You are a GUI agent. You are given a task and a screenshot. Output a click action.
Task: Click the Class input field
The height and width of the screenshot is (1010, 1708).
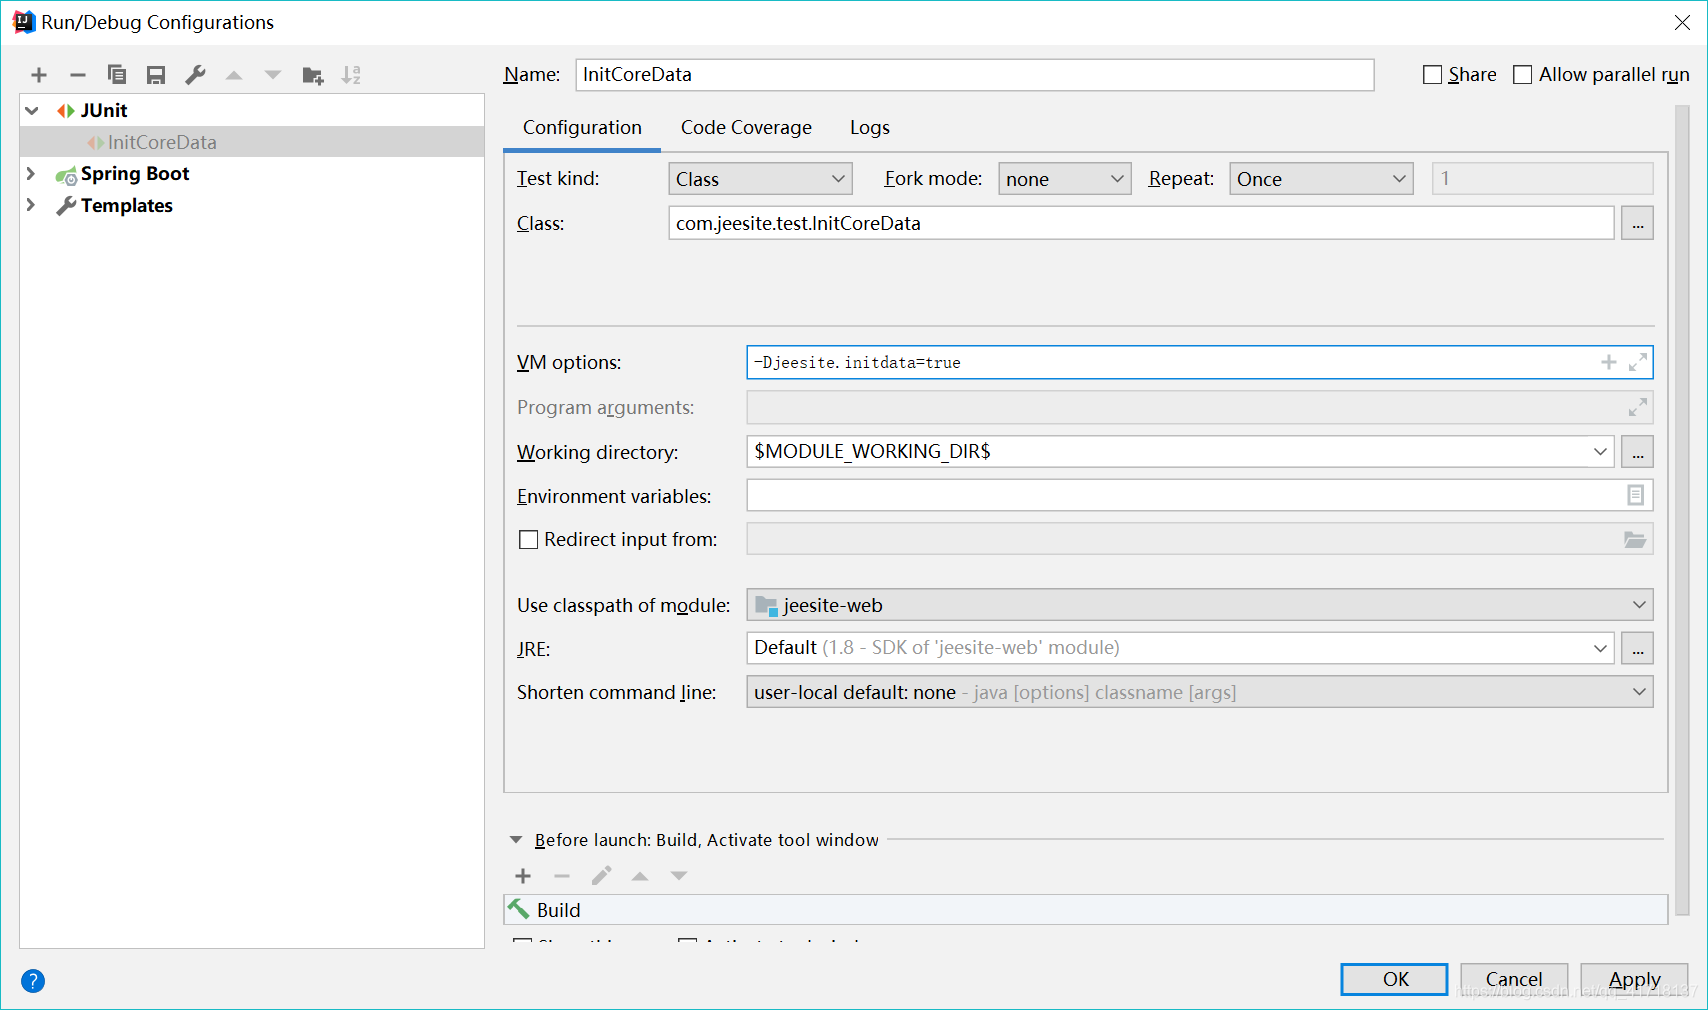point(1141,223)
